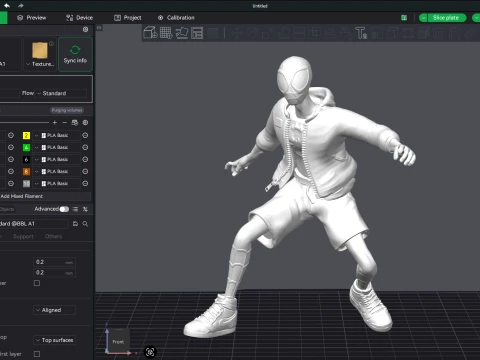
Task: Click the Add plate grid icon
Action: [166, 33]
